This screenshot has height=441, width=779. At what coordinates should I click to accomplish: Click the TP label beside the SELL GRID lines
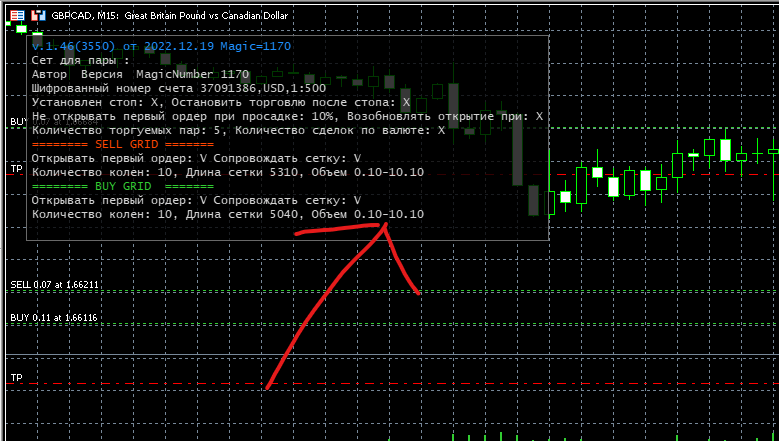[16, 169]
